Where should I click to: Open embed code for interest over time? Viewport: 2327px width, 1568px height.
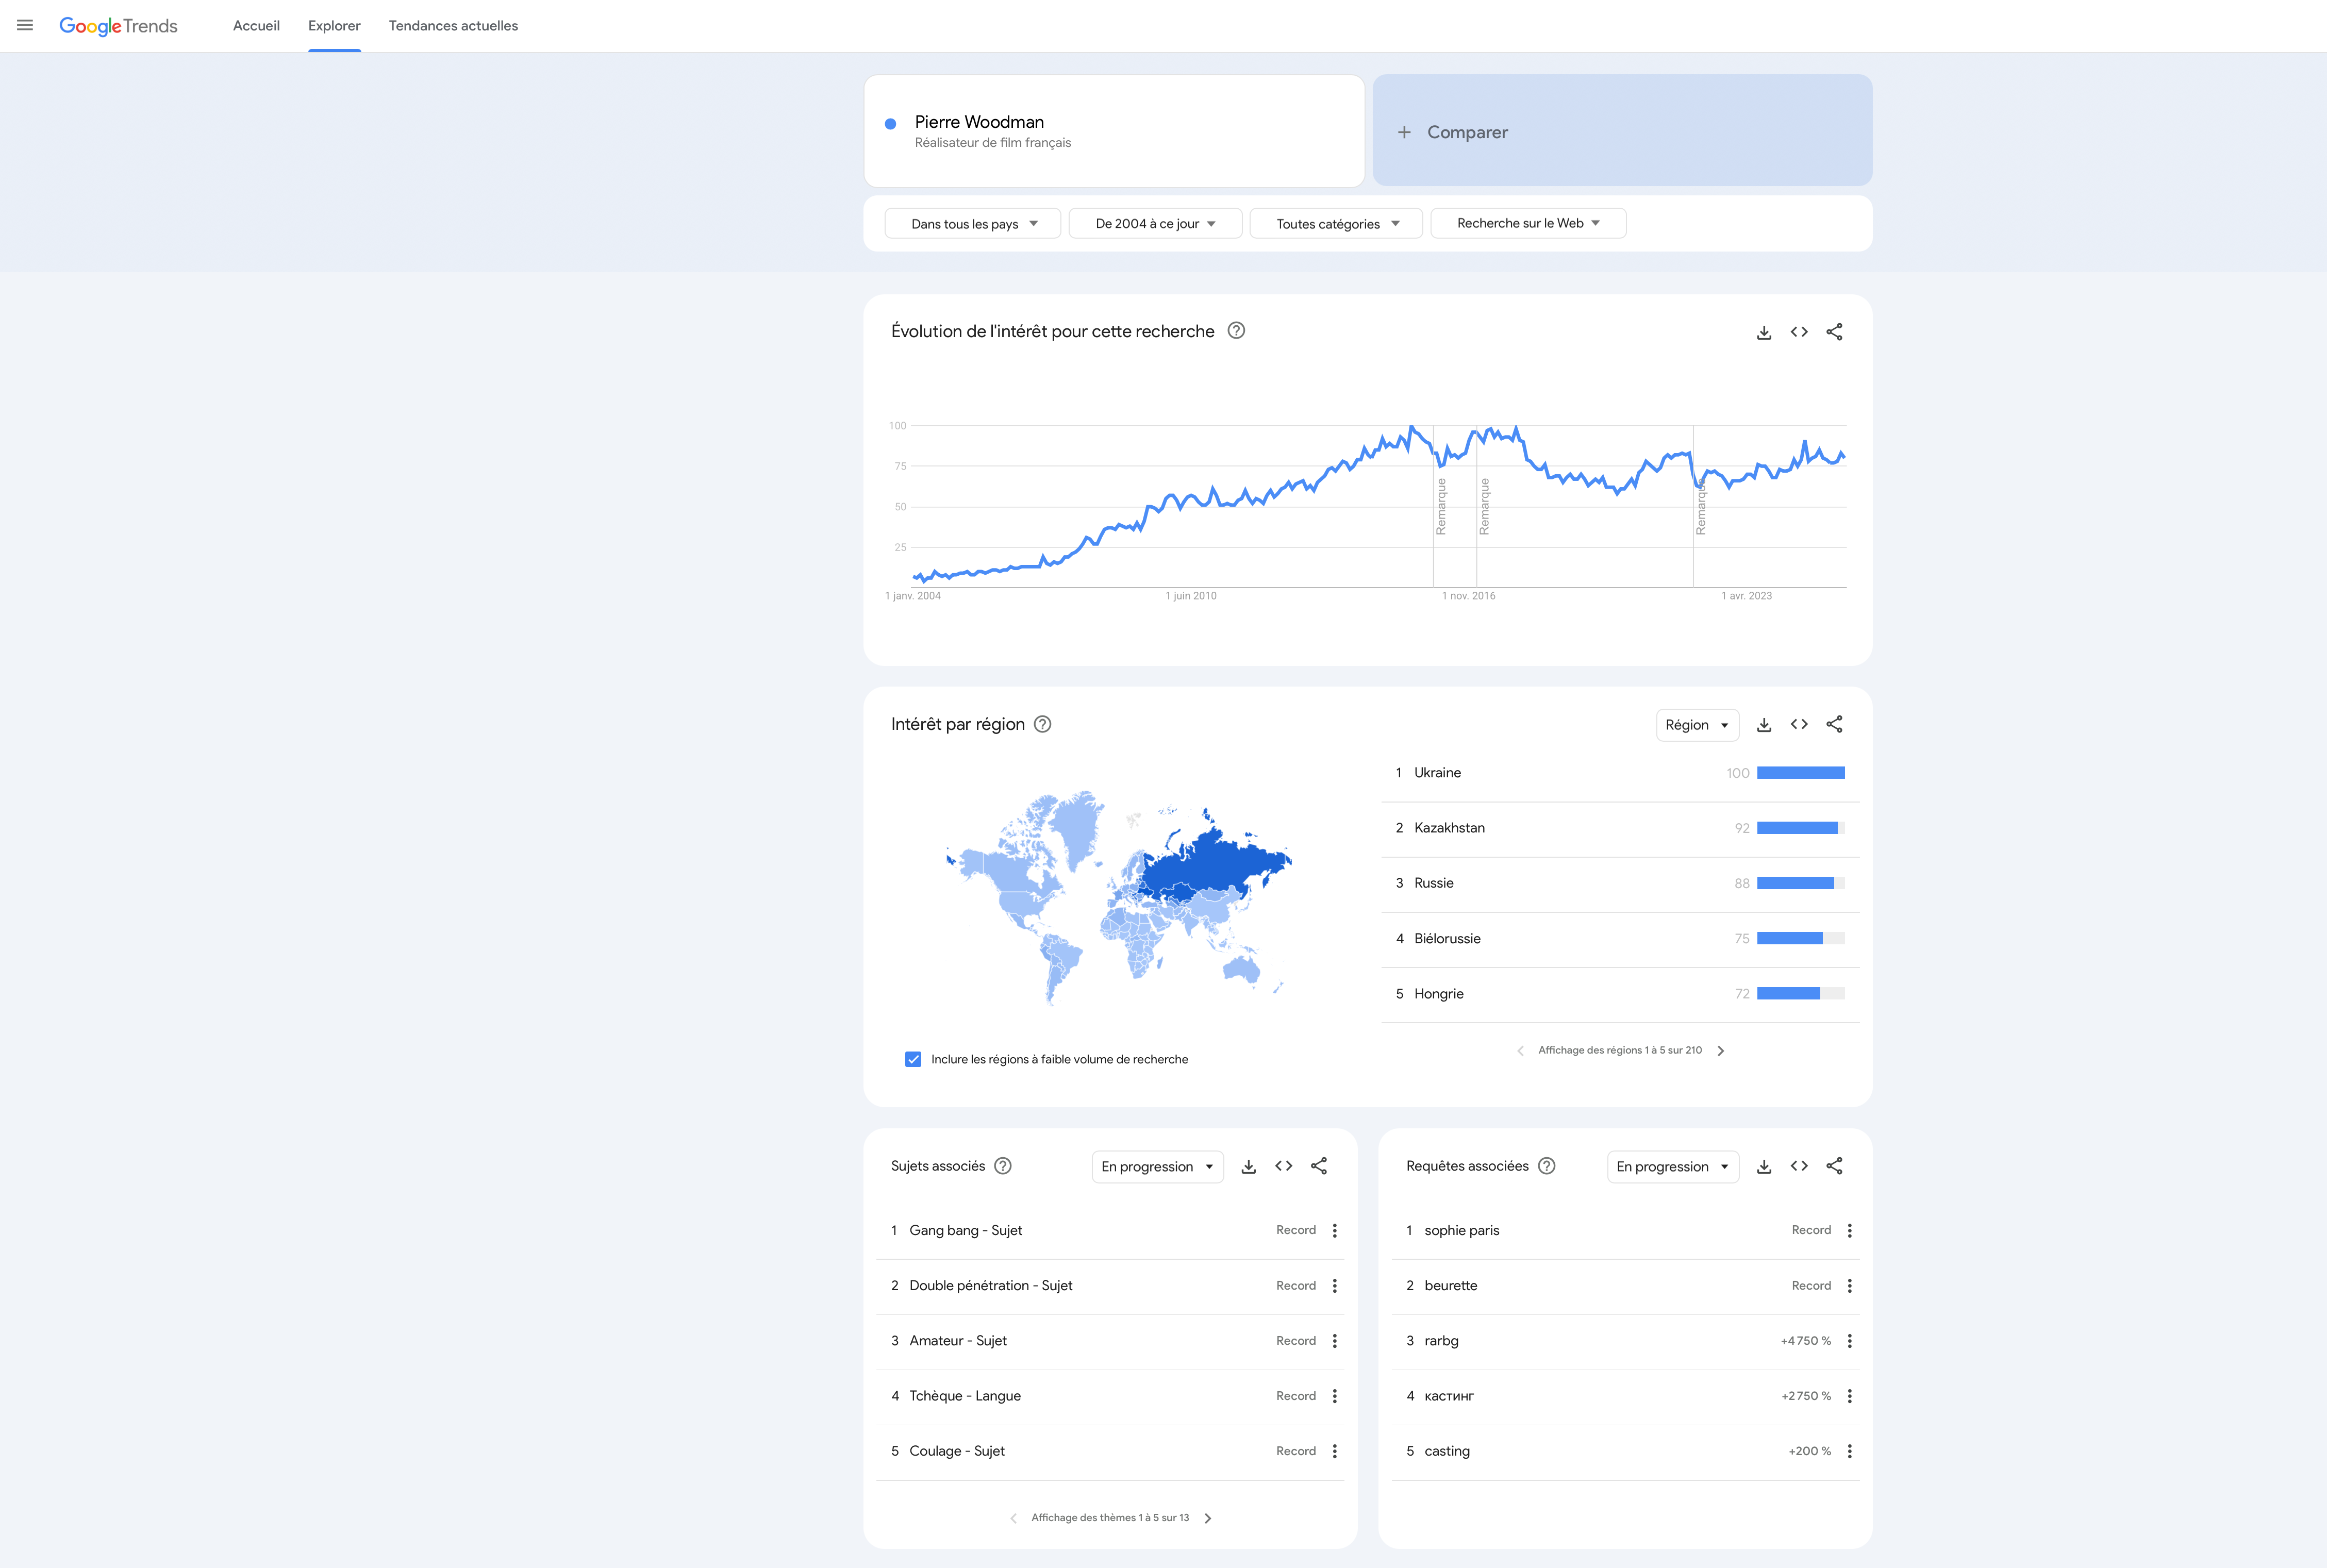pos(1799,332)
